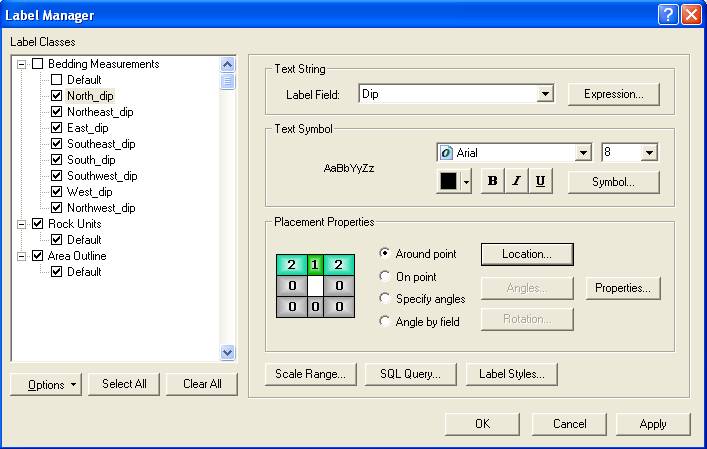Image resolution: width=707 pixels, height=449 pixels.
Task: Open the text color dropdown arrow
Action: pyautogui.click(x=467, y=182)
